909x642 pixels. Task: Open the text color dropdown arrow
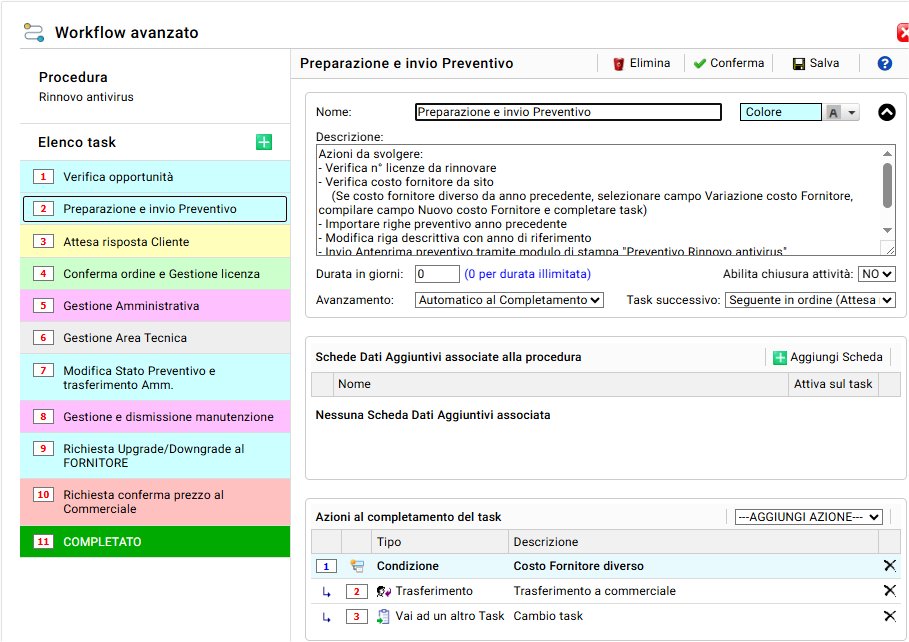click(851, 113)
